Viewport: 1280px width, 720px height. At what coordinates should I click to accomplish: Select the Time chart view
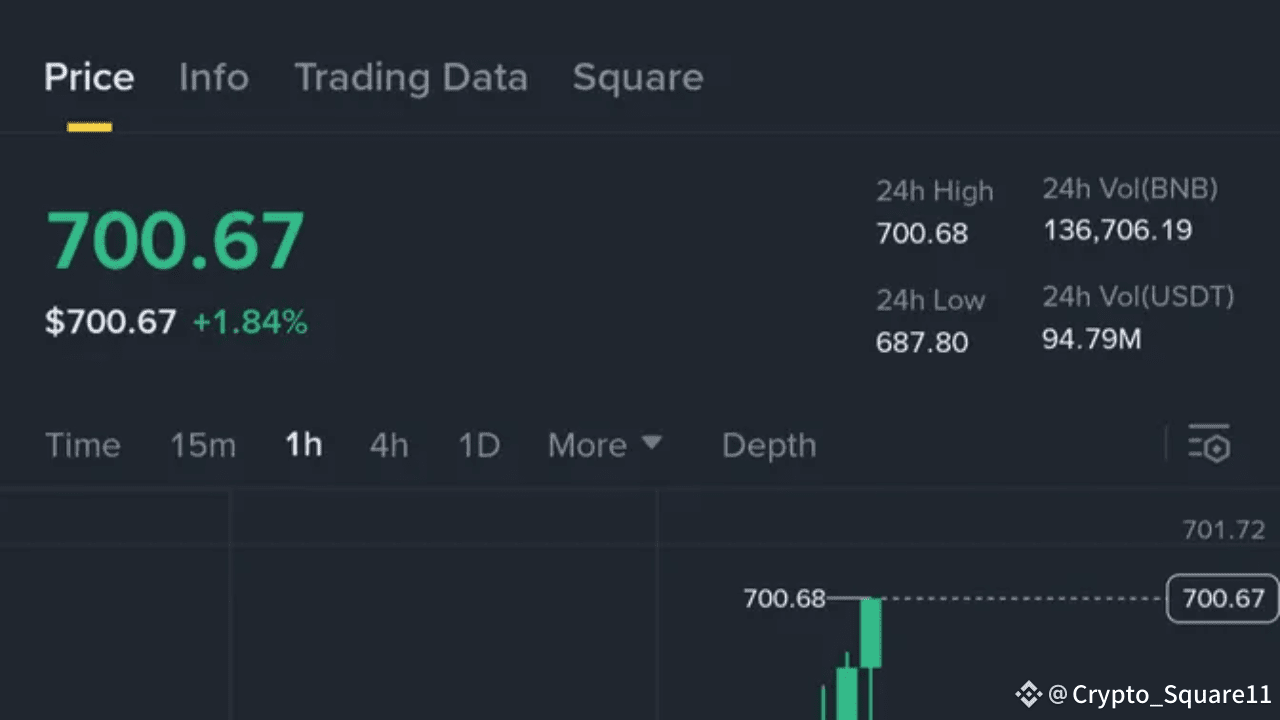(x=83, y=445)
